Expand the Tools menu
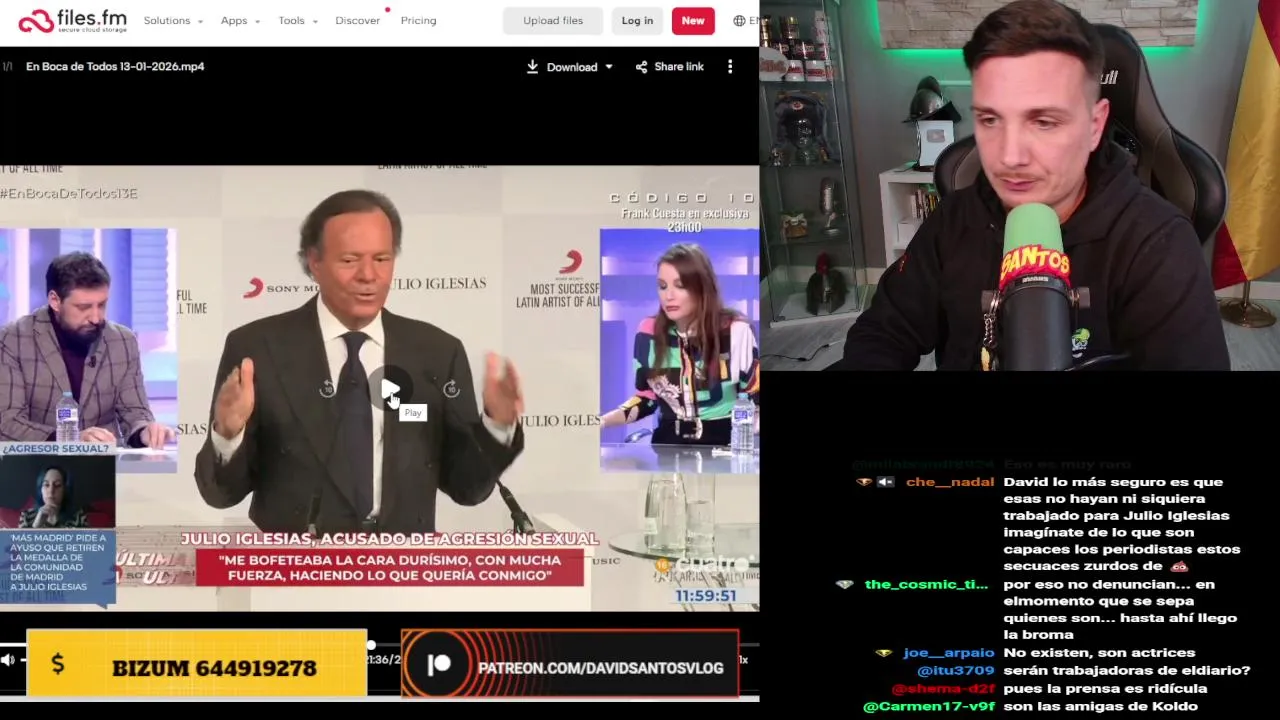The width and height of the screenshot is (1280, 720). (x=298, y=21)
